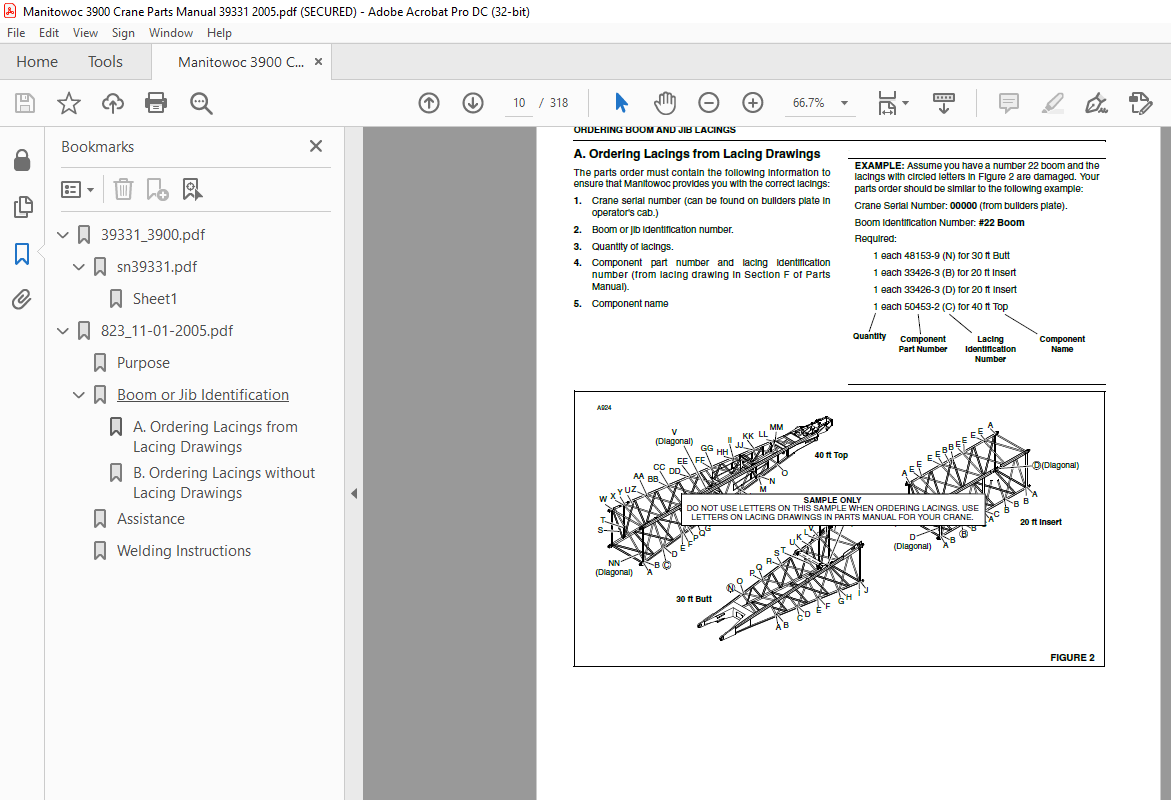
Task: Collapse the 823_11-01-2005.pdf bookmark
Action: tap(63, 330)
